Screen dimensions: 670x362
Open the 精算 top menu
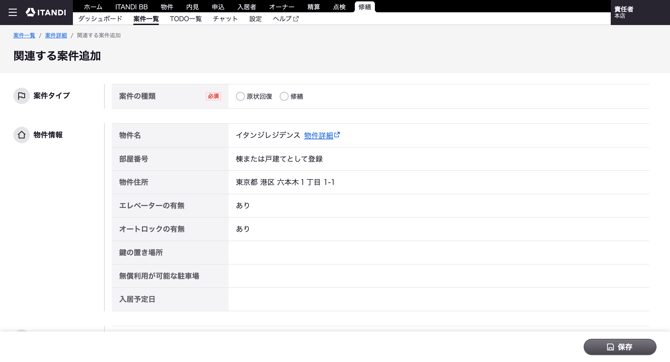(x=314, y=7)
